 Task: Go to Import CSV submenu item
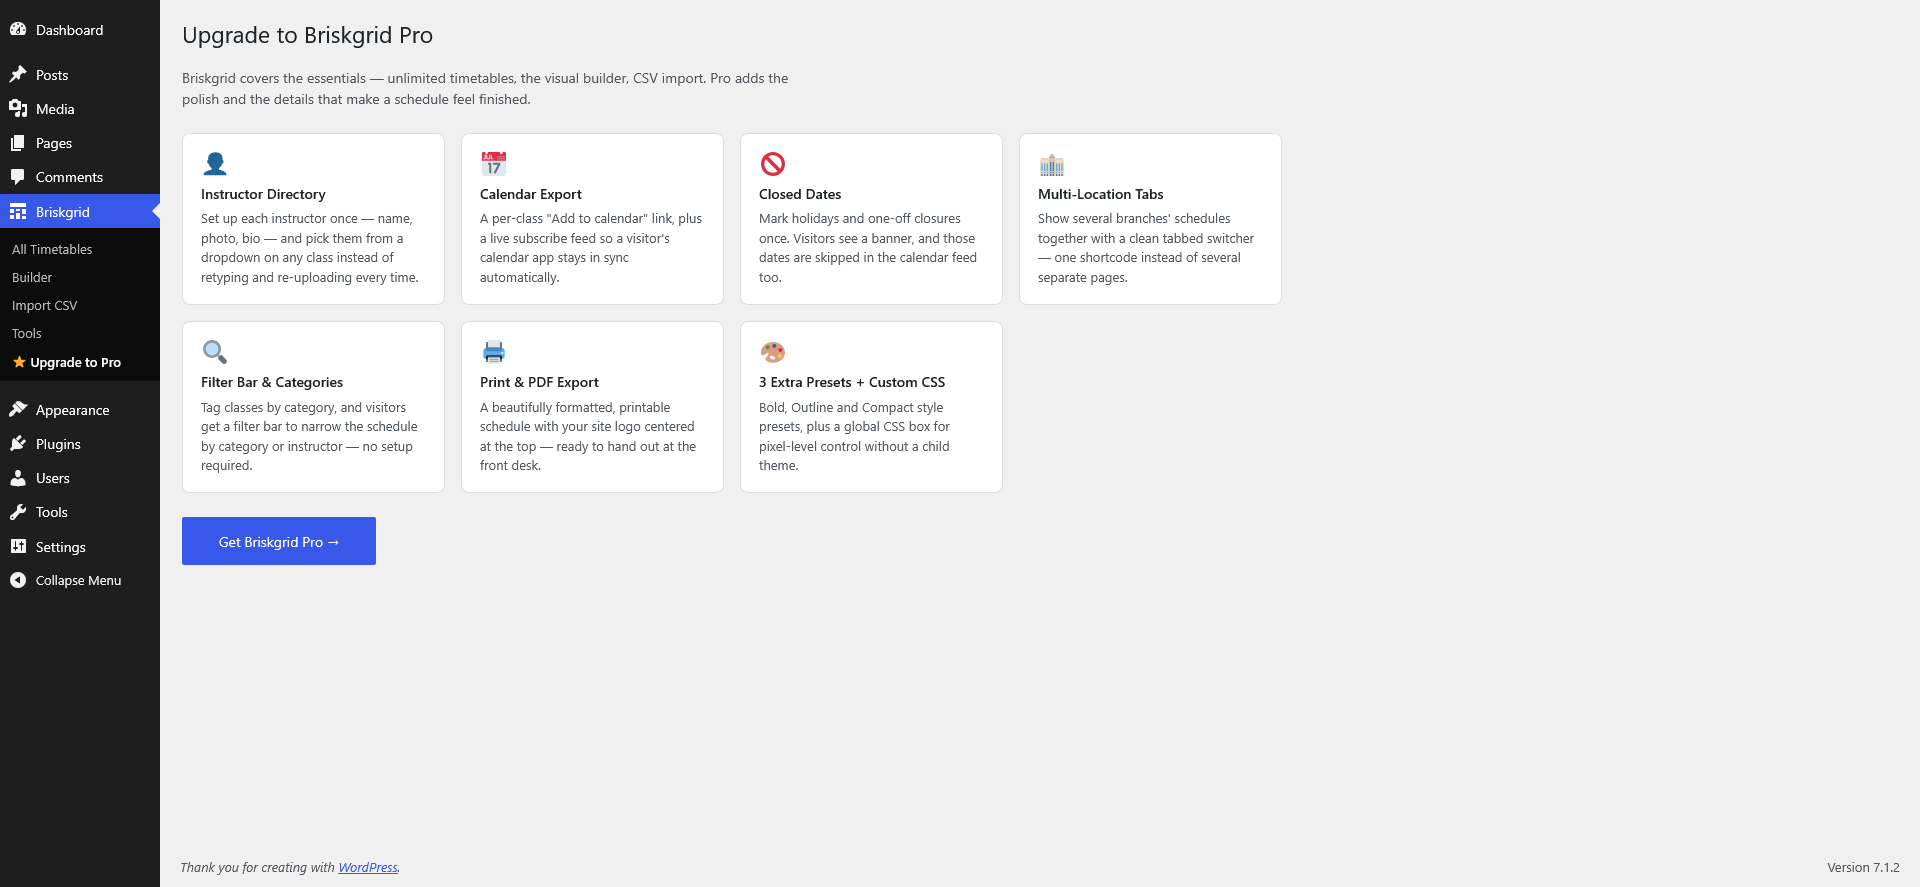tap(44, 306)
